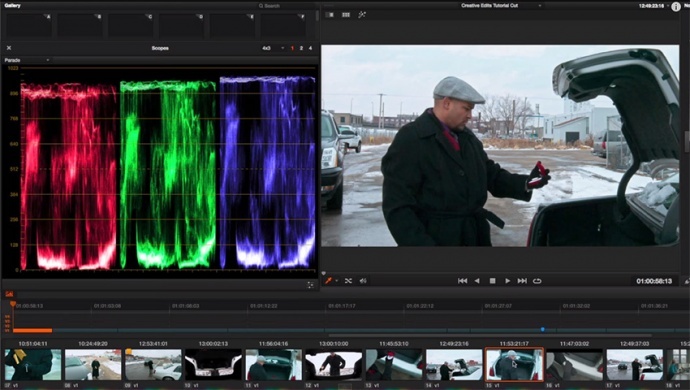The width and height of the screenshot is (690, 390).
Task: Open the magic wand highlight tool
Action: click(x=362, y=15)
